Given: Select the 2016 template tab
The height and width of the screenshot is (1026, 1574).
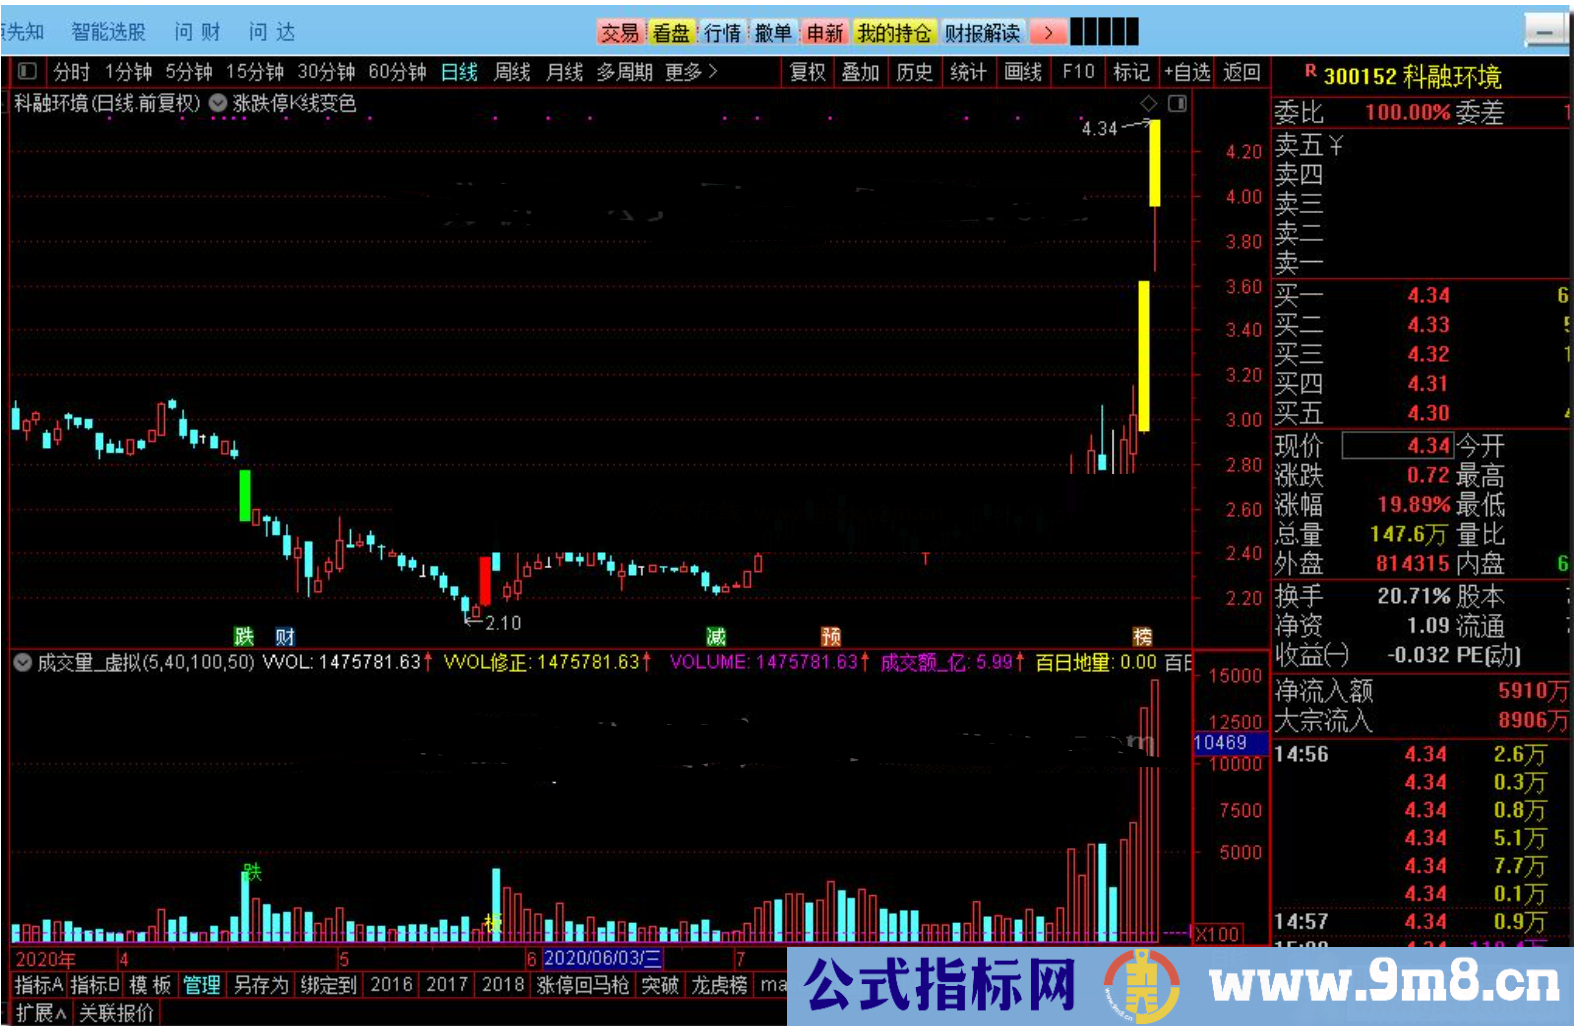Looking at the screenshot, I should [x=391, y=985].
